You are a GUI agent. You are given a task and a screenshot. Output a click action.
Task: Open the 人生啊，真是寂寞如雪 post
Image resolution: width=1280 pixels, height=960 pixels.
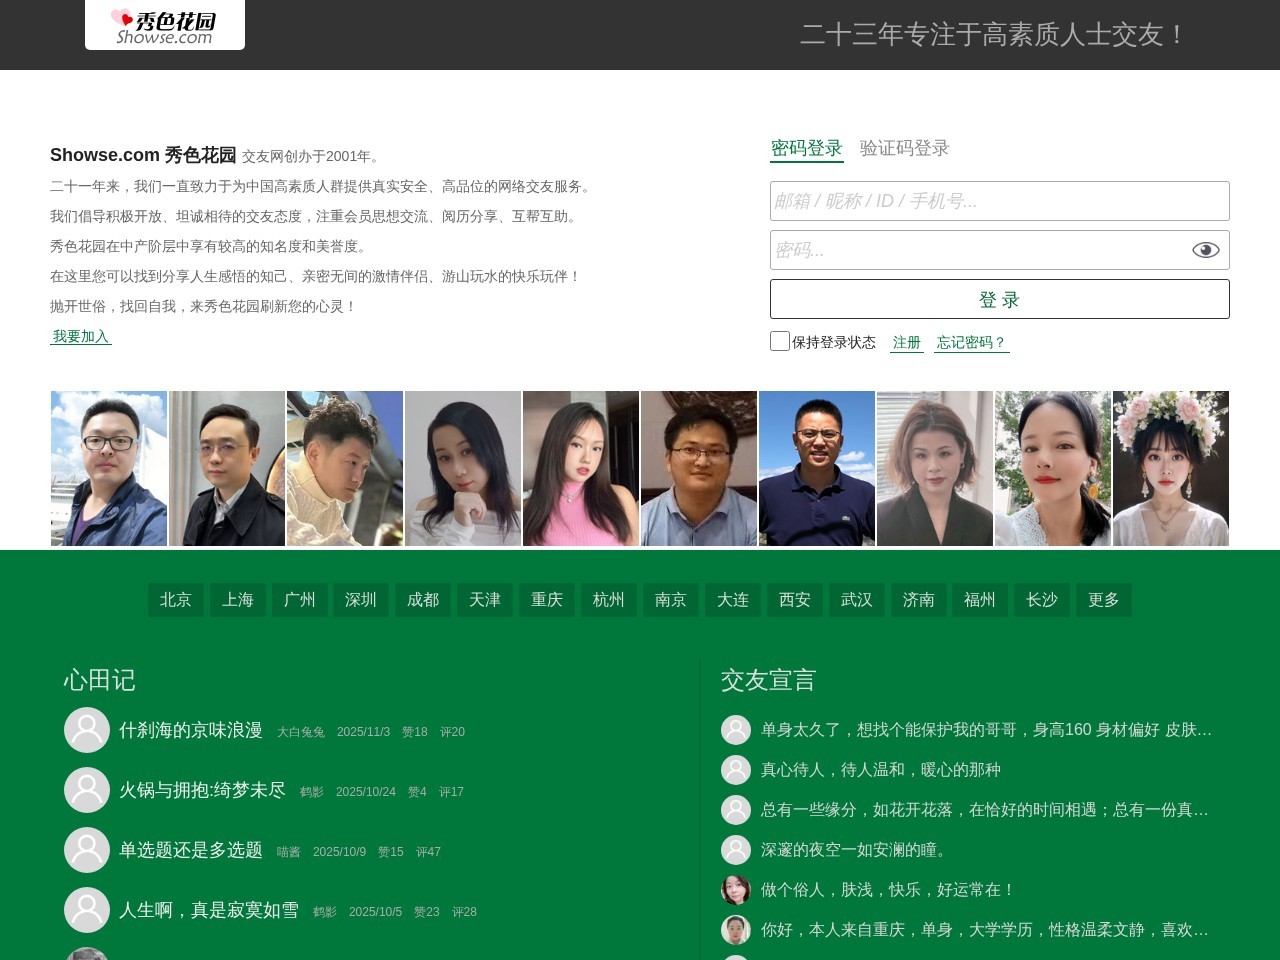tap(209, 910)
